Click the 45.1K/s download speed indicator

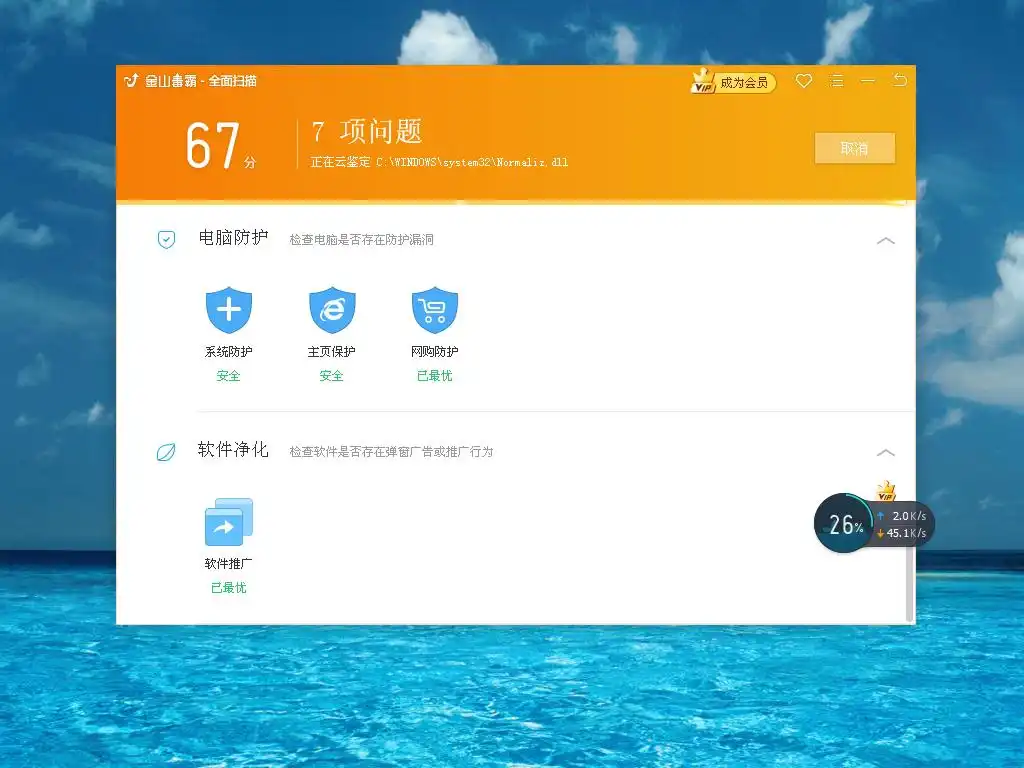[x=902, y=534]
